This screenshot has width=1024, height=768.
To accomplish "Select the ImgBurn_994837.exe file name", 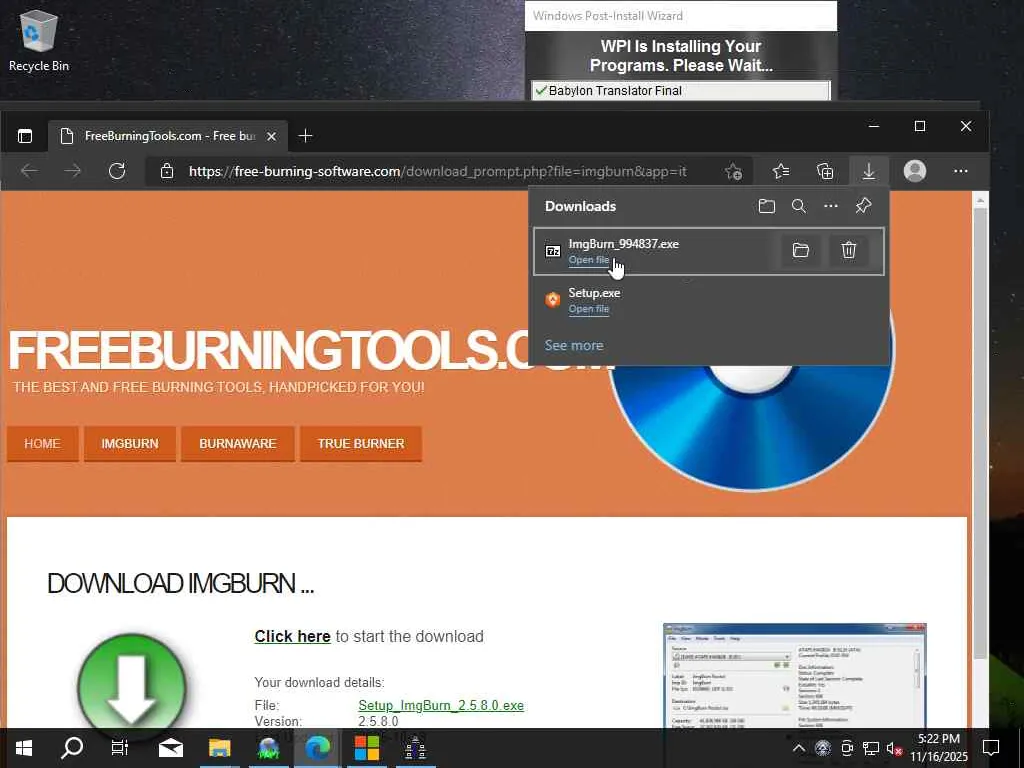I will [x=624, y=244].
